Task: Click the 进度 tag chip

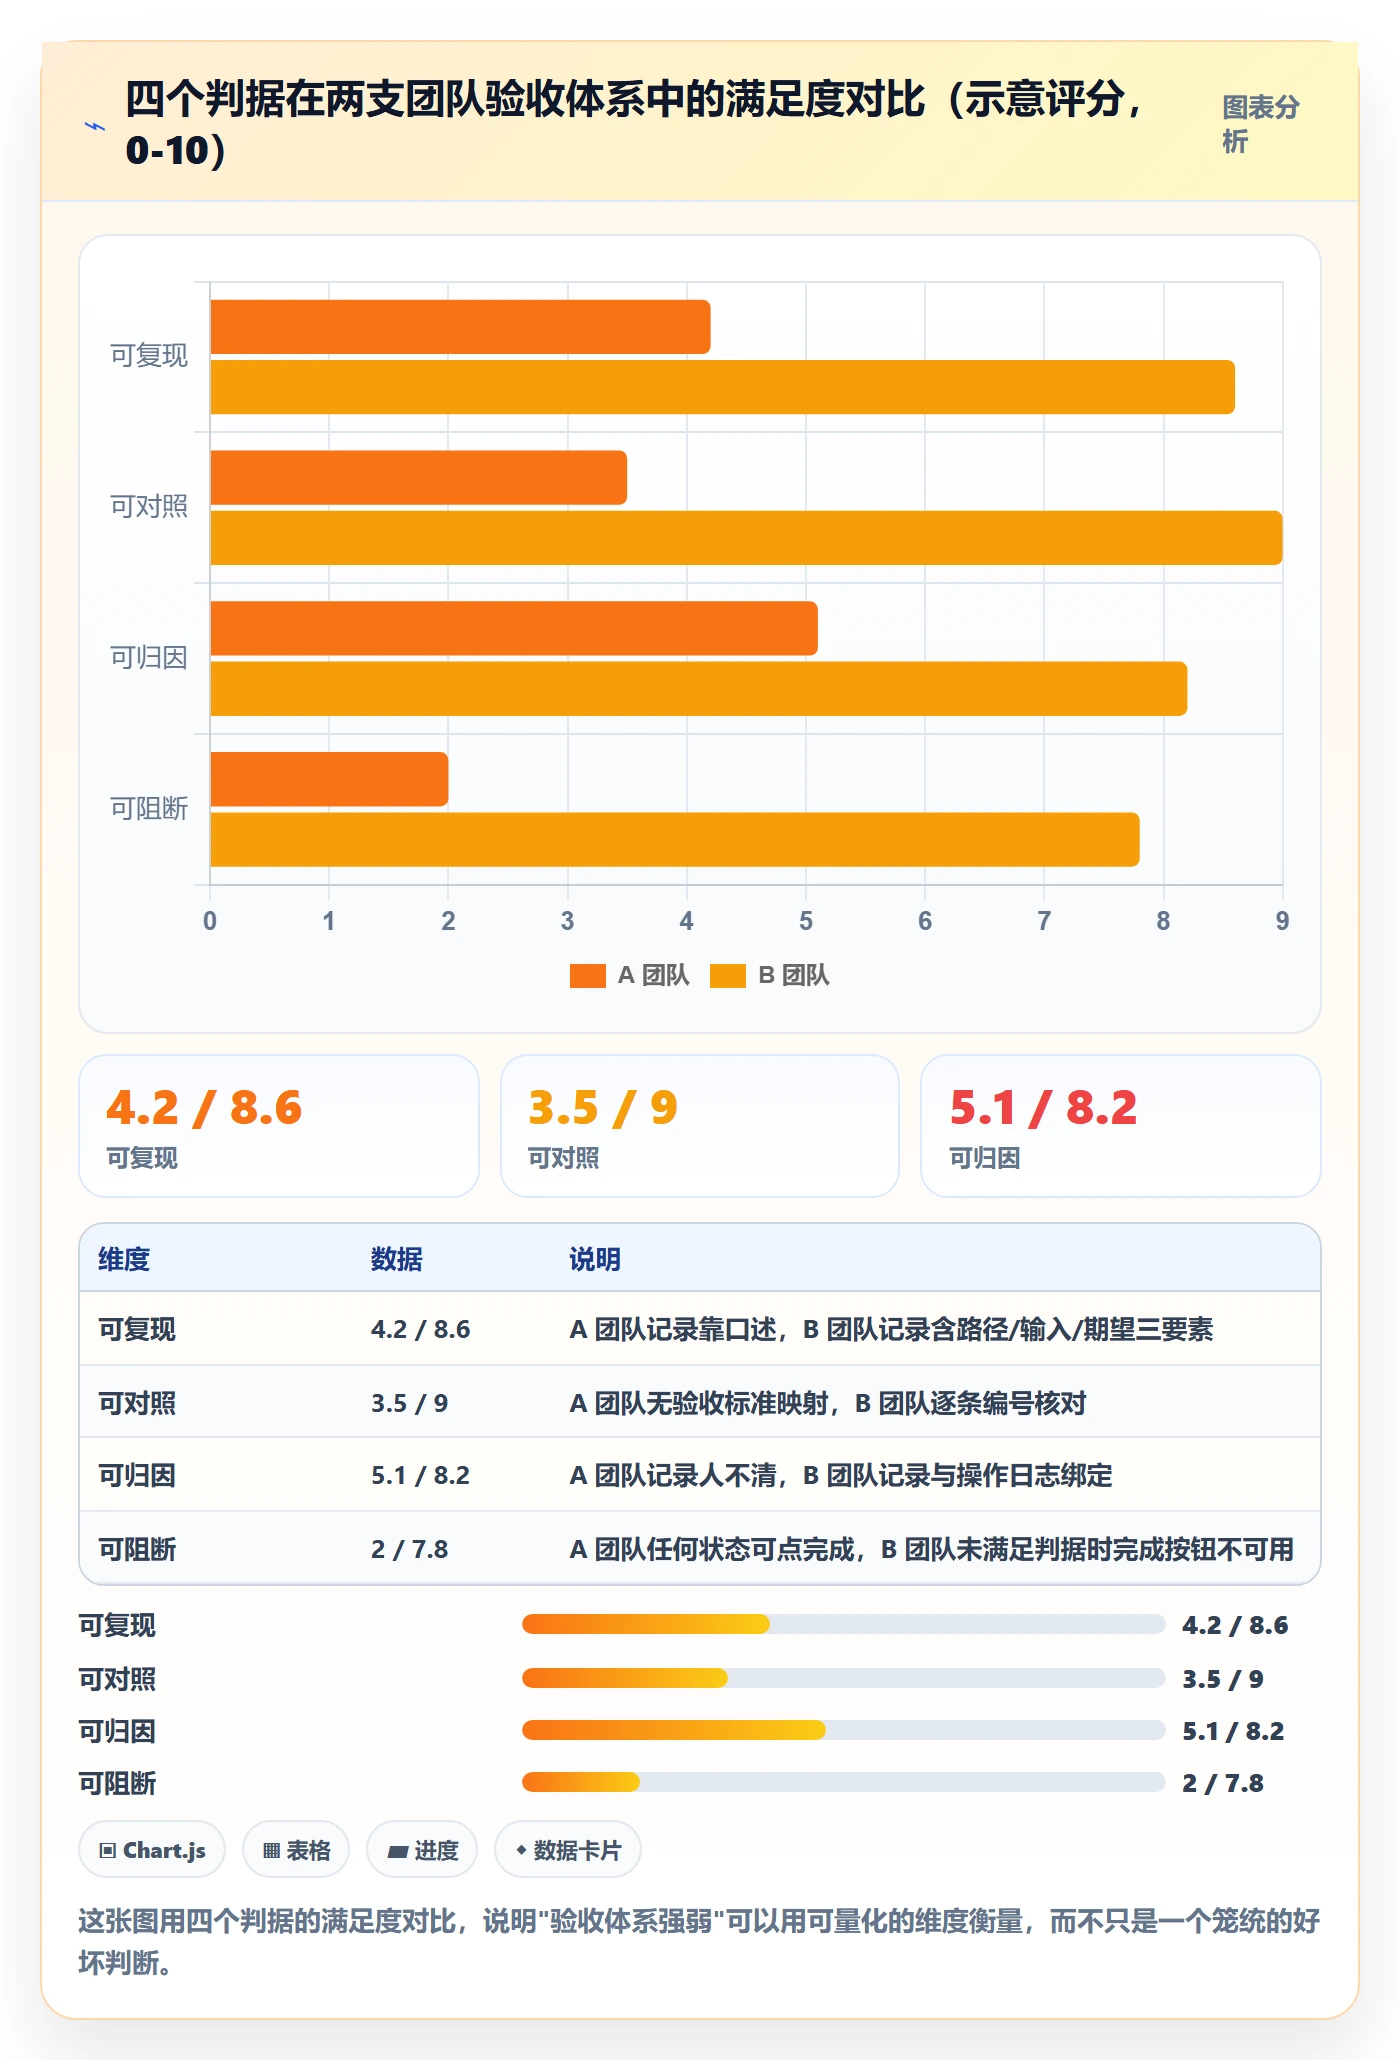Action: tap(422, 1850)
